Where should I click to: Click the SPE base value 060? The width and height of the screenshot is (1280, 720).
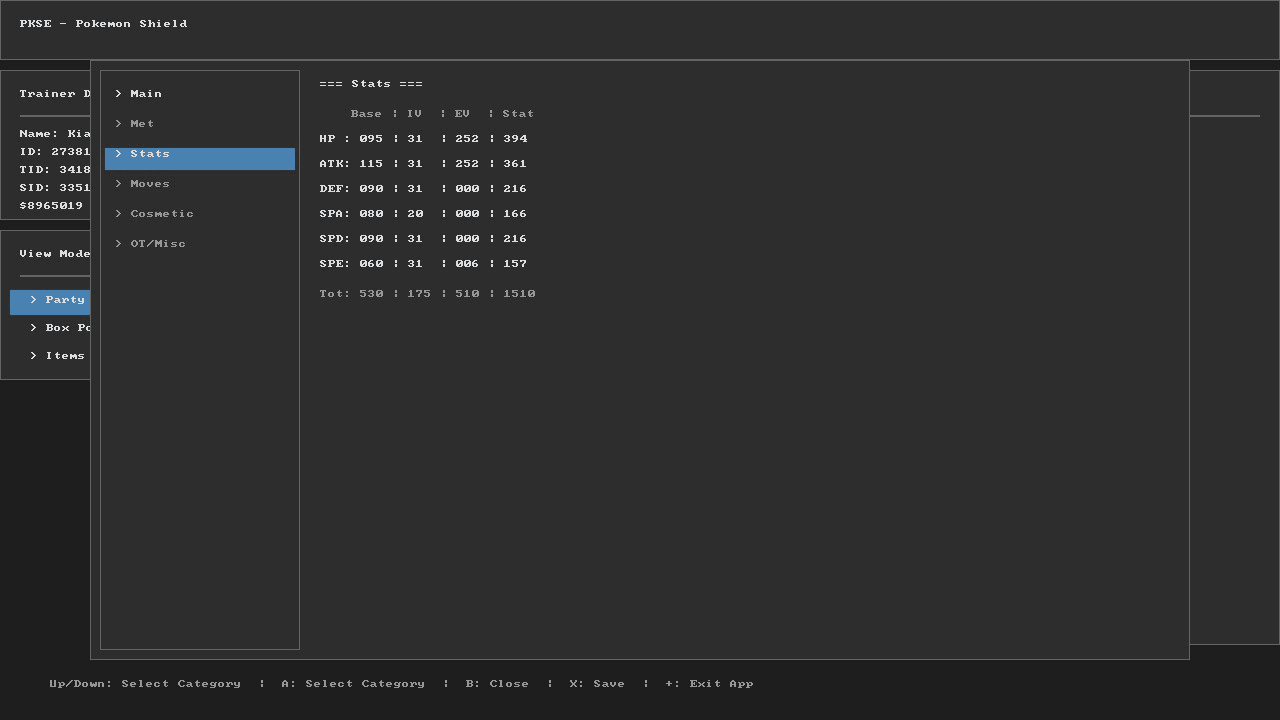371,264
